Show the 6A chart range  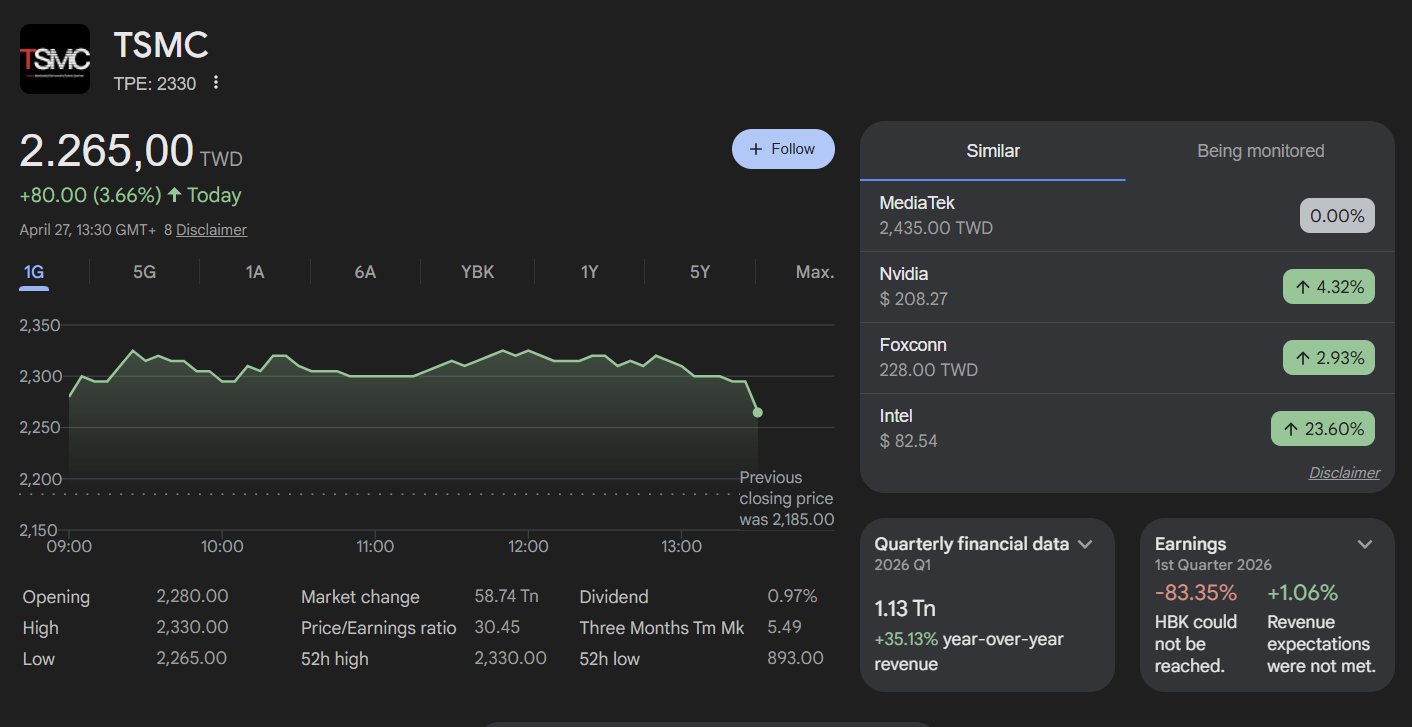[365, 272]
